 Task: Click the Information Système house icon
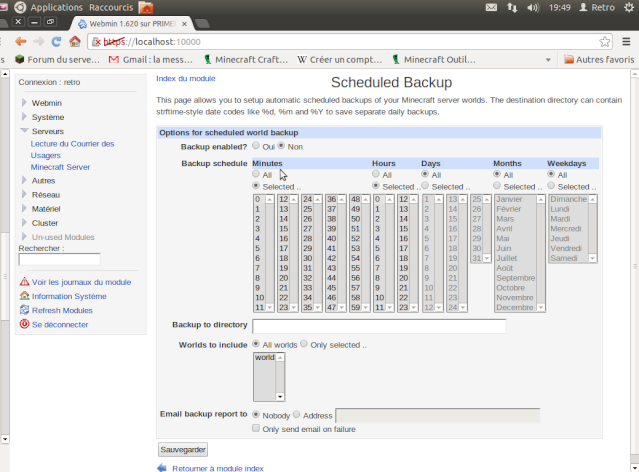click(24, 296)
